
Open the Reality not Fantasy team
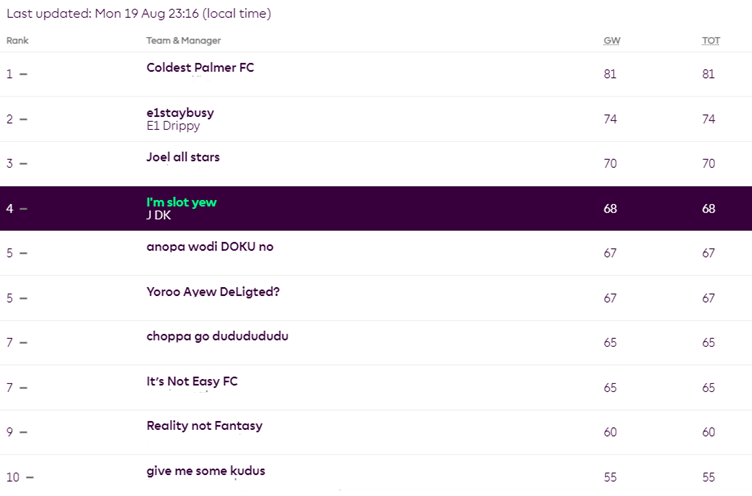[204, 426]
